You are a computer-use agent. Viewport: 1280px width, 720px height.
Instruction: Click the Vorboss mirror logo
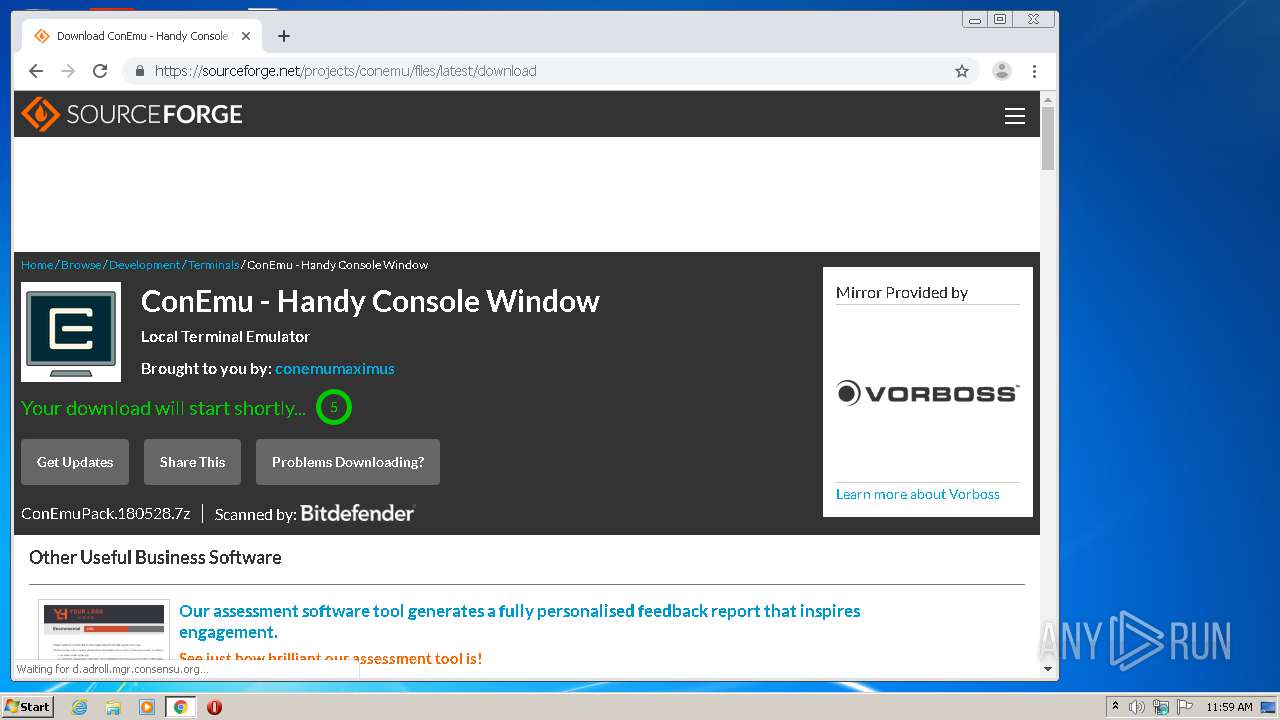point(927,393)
